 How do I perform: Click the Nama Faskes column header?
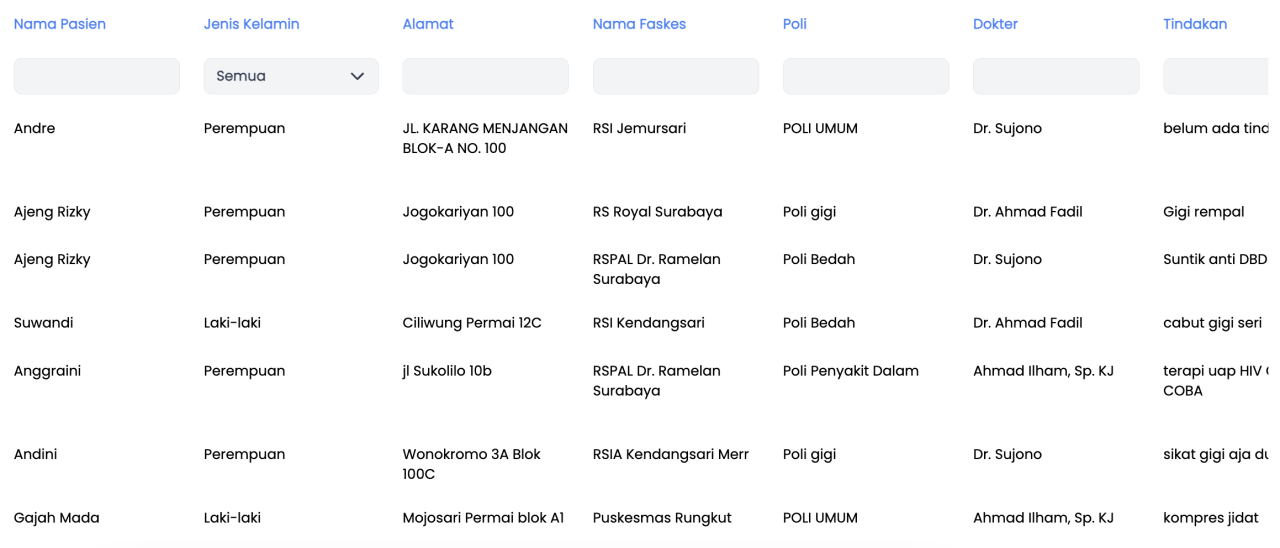[x=639, y=24]
